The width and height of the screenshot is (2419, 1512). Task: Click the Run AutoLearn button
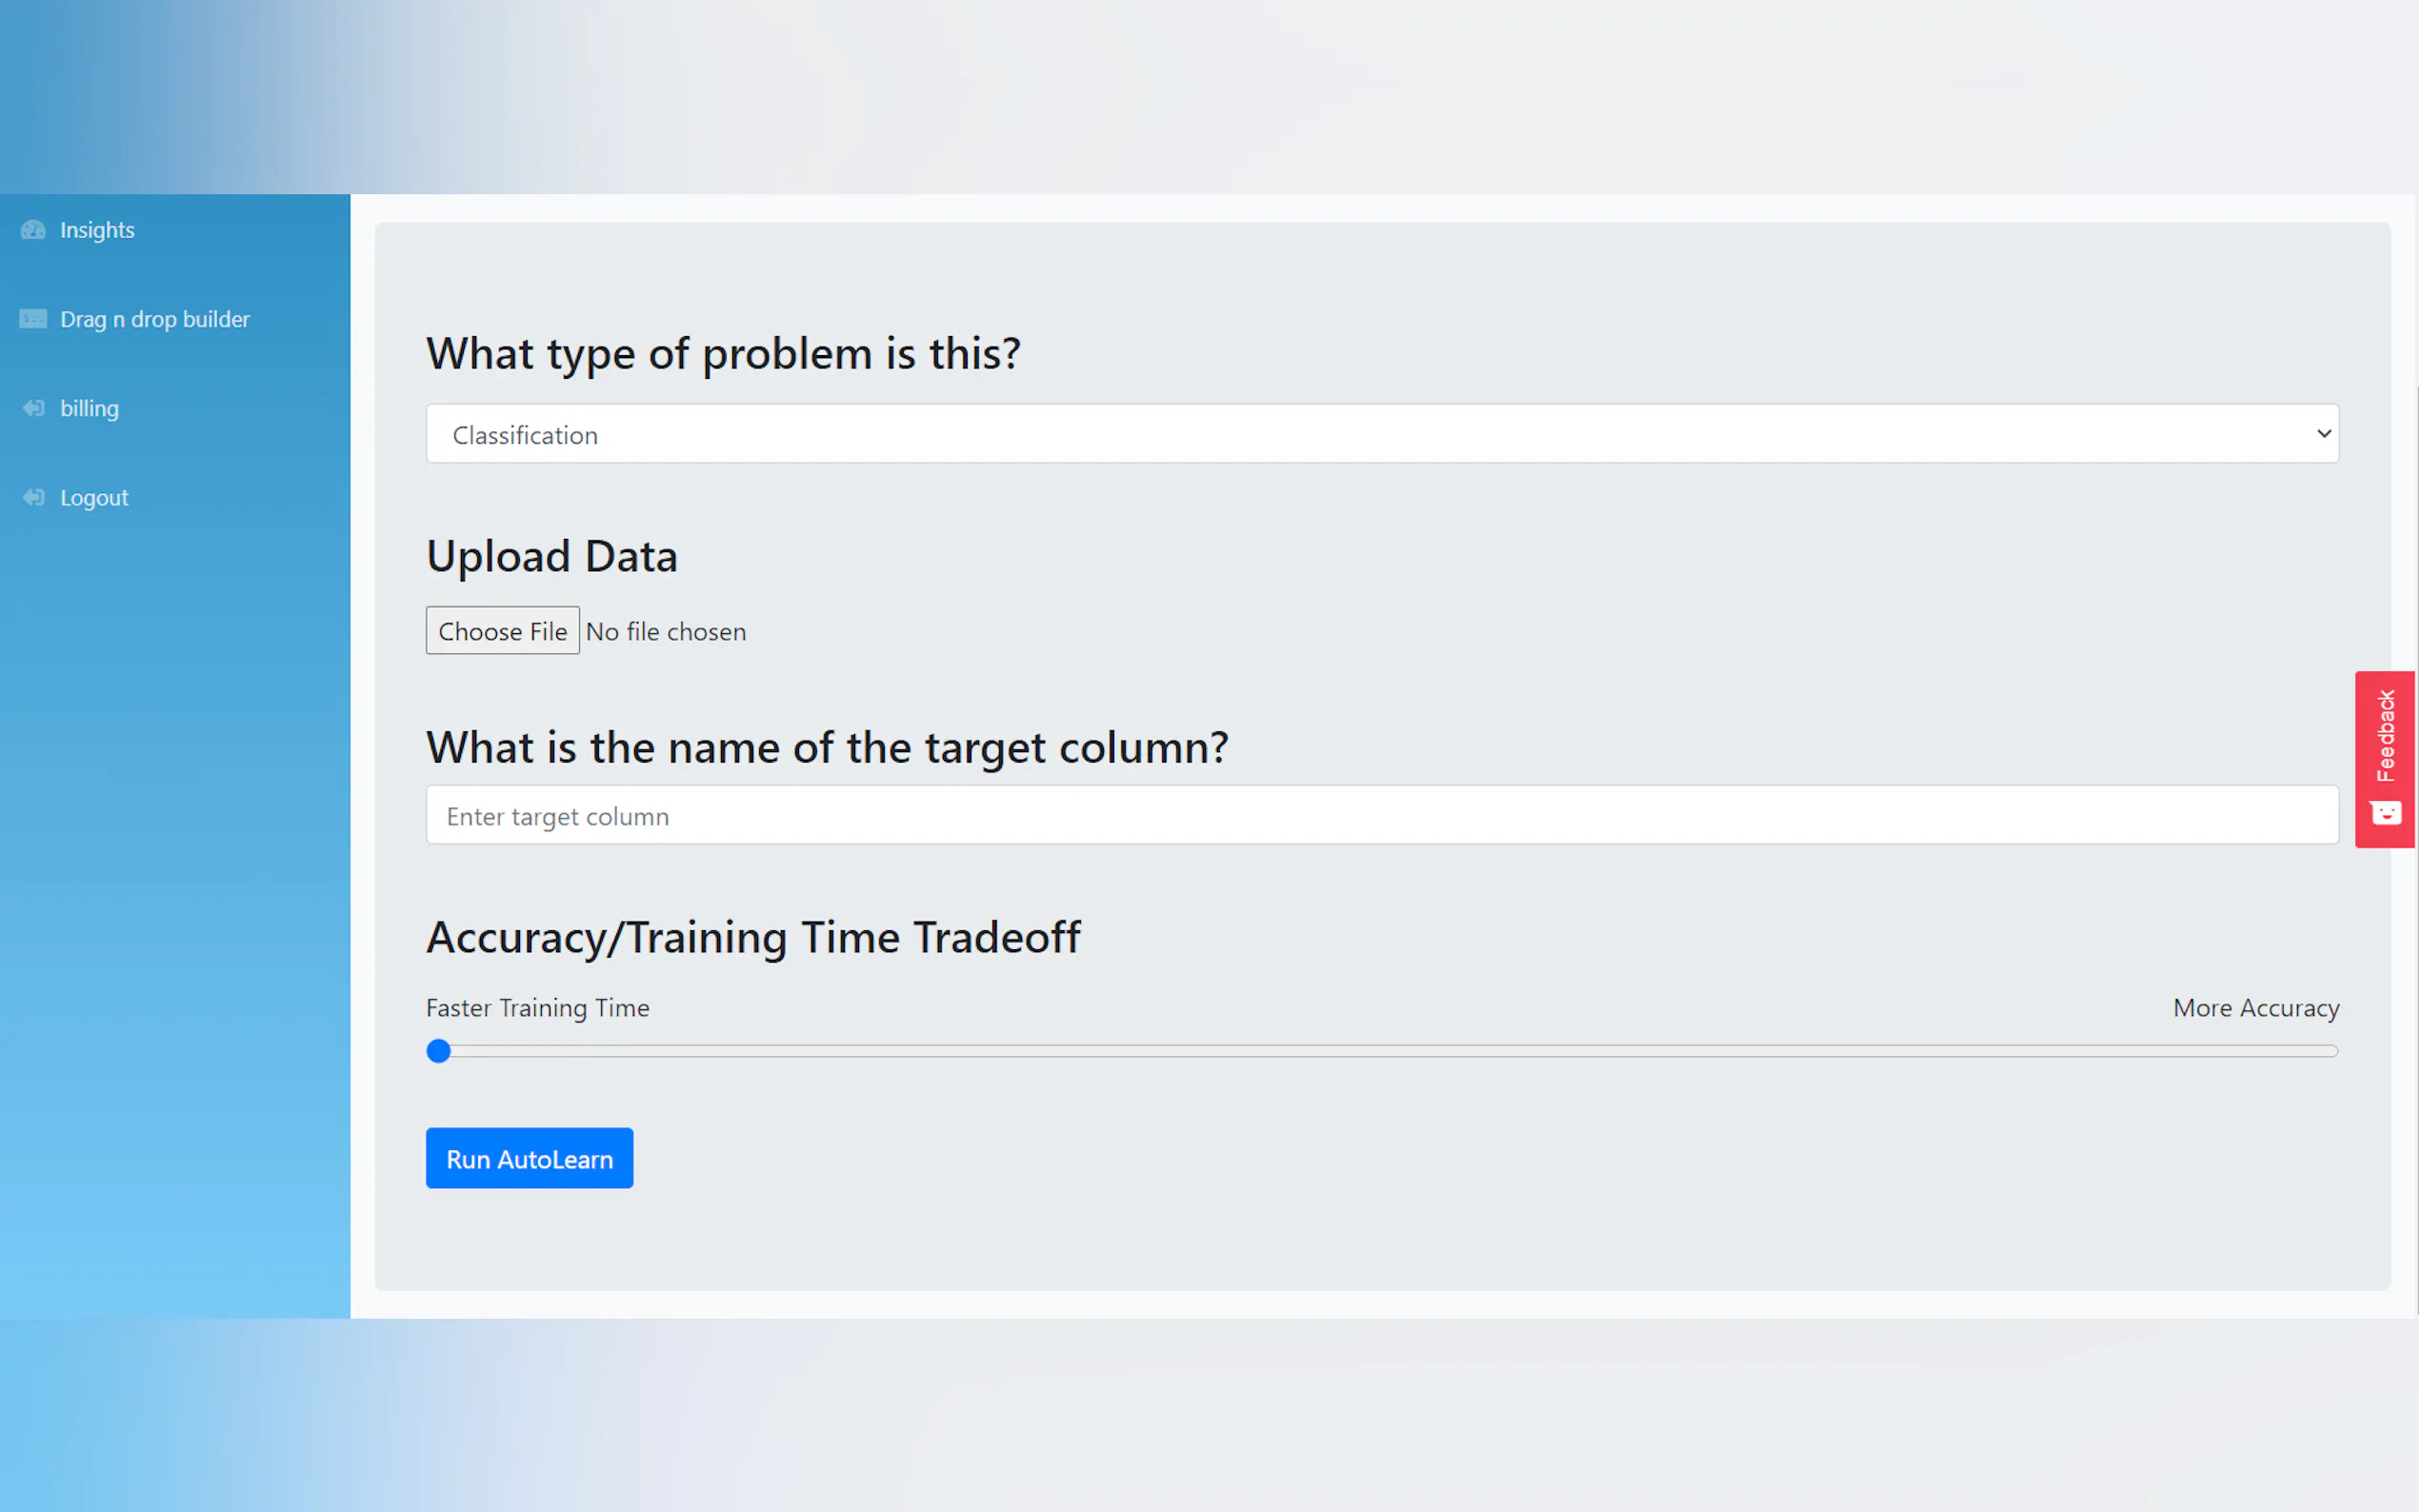[529, 1158]
